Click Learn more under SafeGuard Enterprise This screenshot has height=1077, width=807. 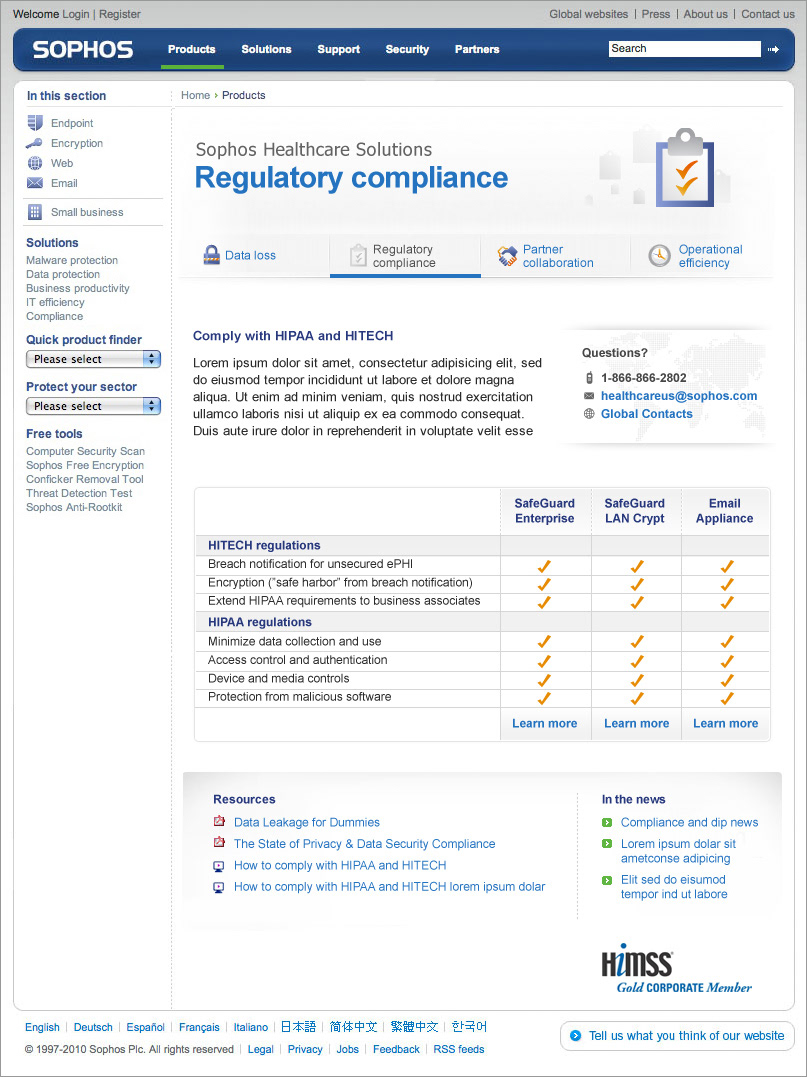[545, 723]
